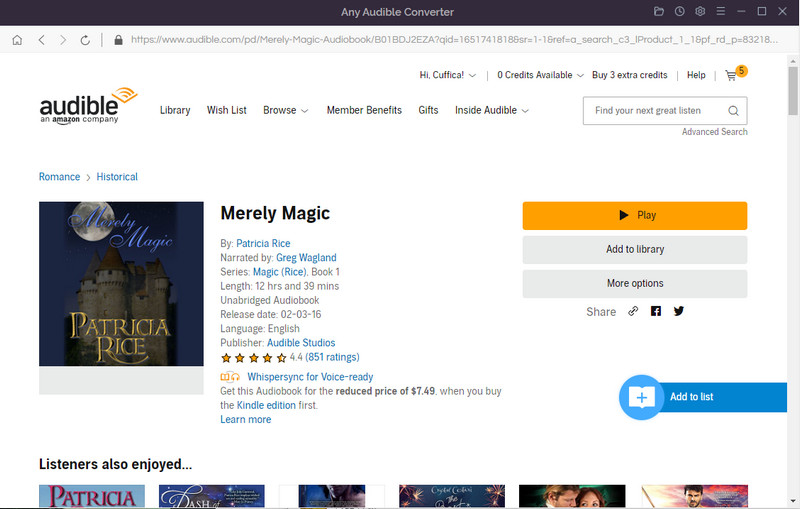
Task: Open the Library menu item
Action: (x=175, y=110)
